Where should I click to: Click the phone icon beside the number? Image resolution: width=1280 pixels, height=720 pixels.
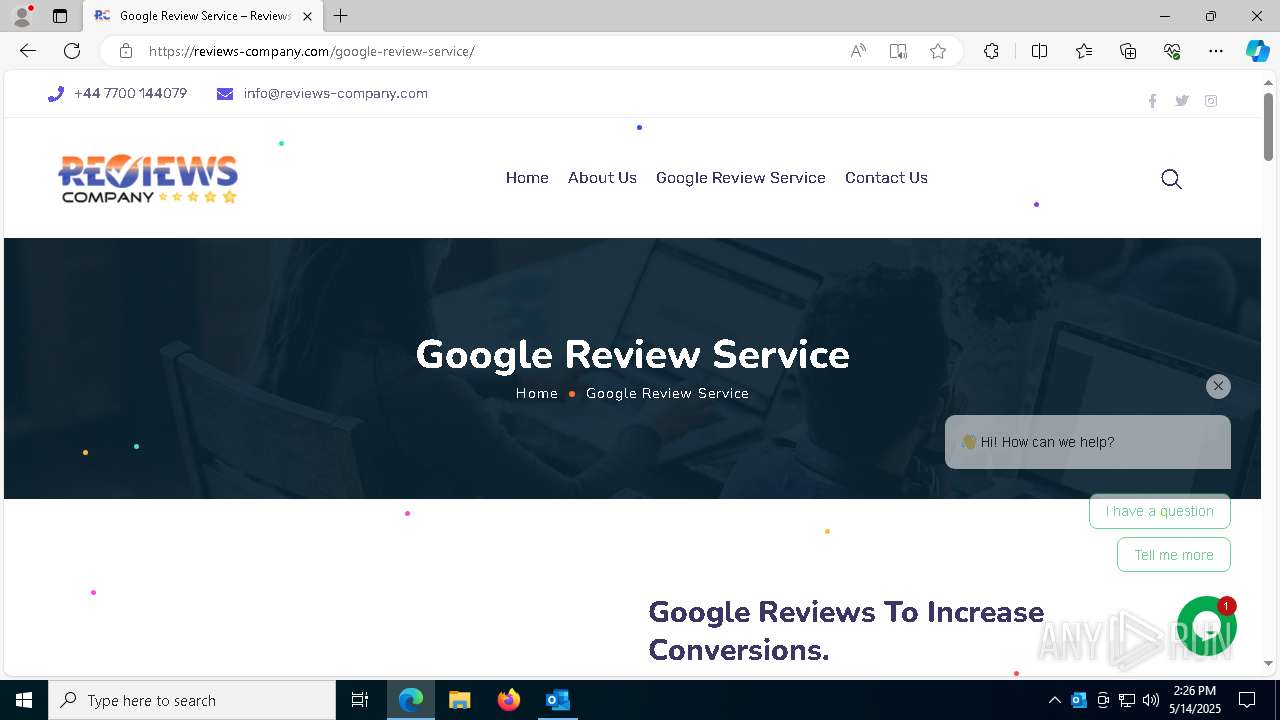(x=56, y=94)
